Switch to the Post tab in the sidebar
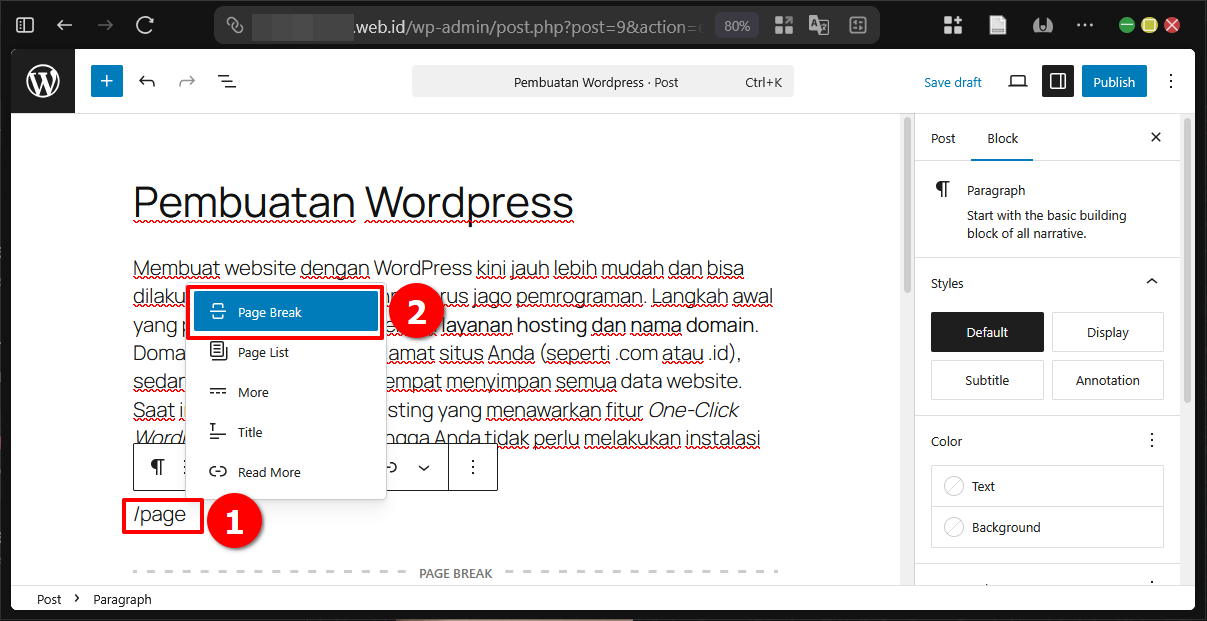Screen dimensions: 1207x621 click(x=942, y=138)
